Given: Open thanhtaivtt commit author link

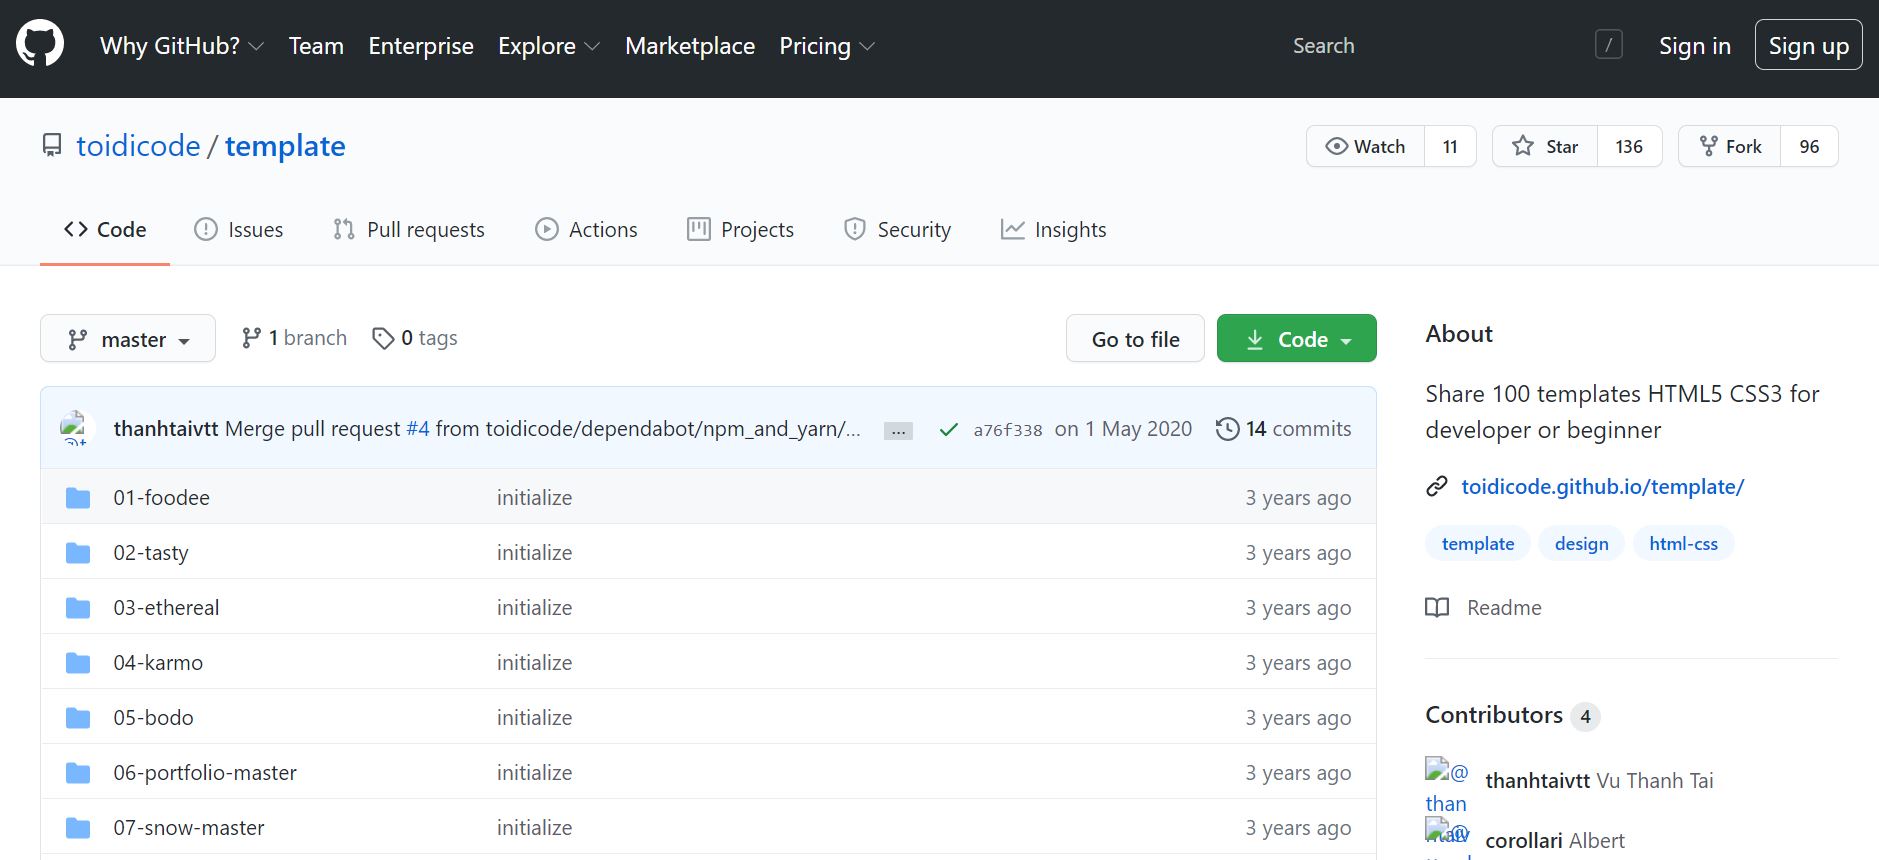Looking at the screenshot, I should tap(166, 429).
